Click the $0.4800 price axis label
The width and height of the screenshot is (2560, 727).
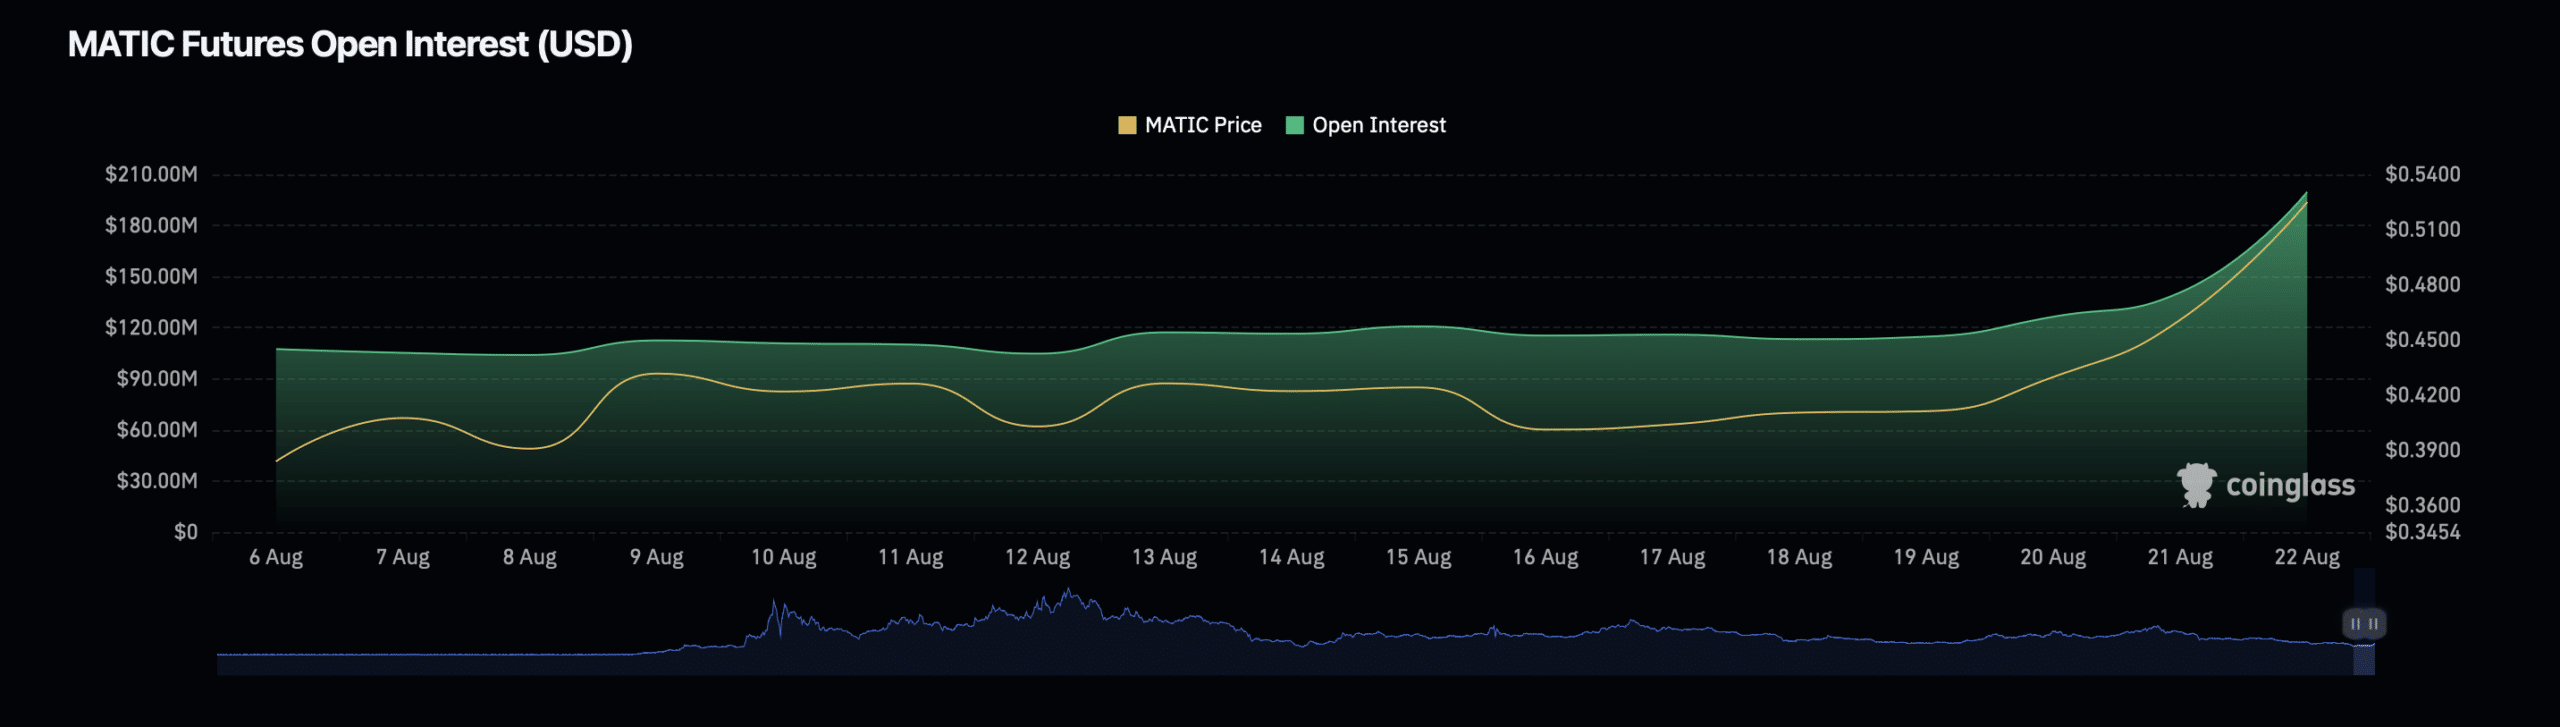tap(2422, 284)
